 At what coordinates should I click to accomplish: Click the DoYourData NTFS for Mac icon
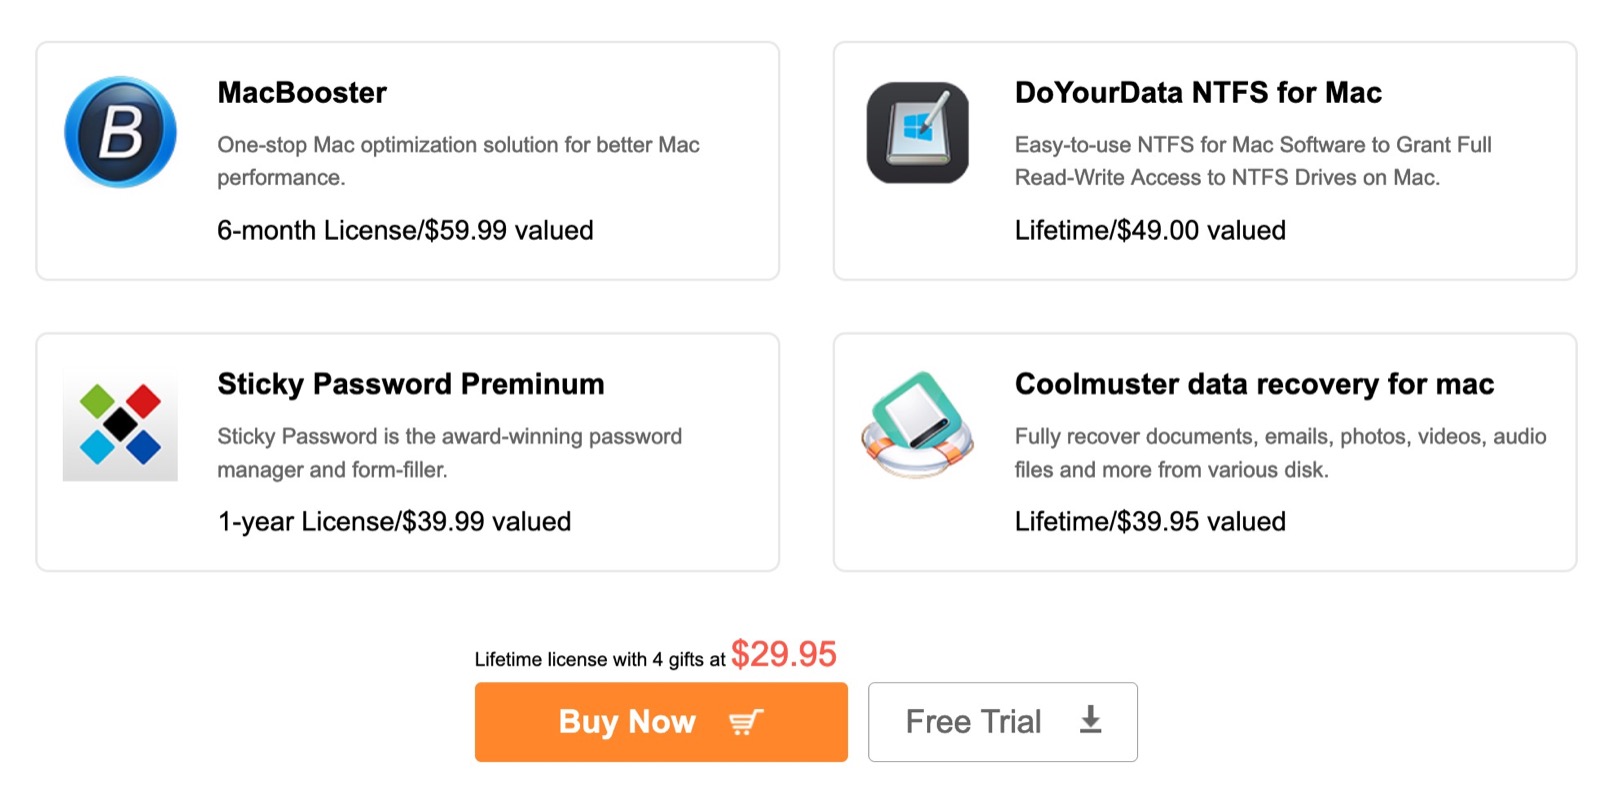[917, 132]
